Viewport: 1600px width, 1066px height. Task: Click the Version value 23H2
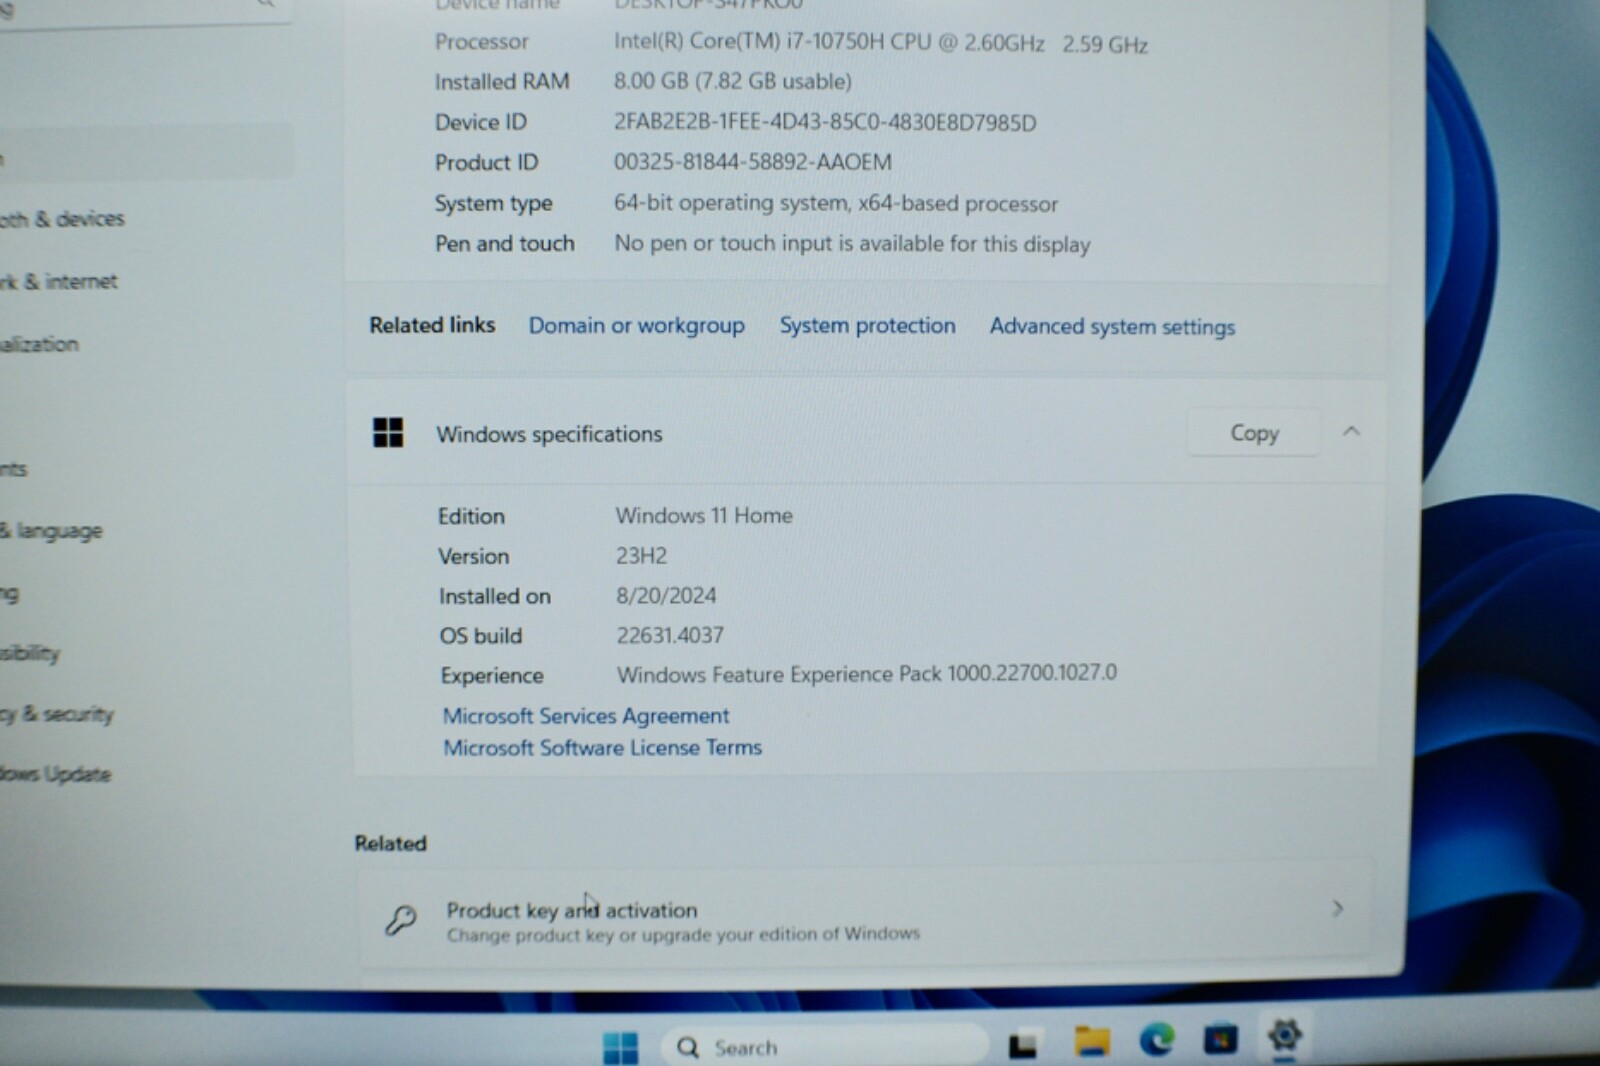point(641,556)
